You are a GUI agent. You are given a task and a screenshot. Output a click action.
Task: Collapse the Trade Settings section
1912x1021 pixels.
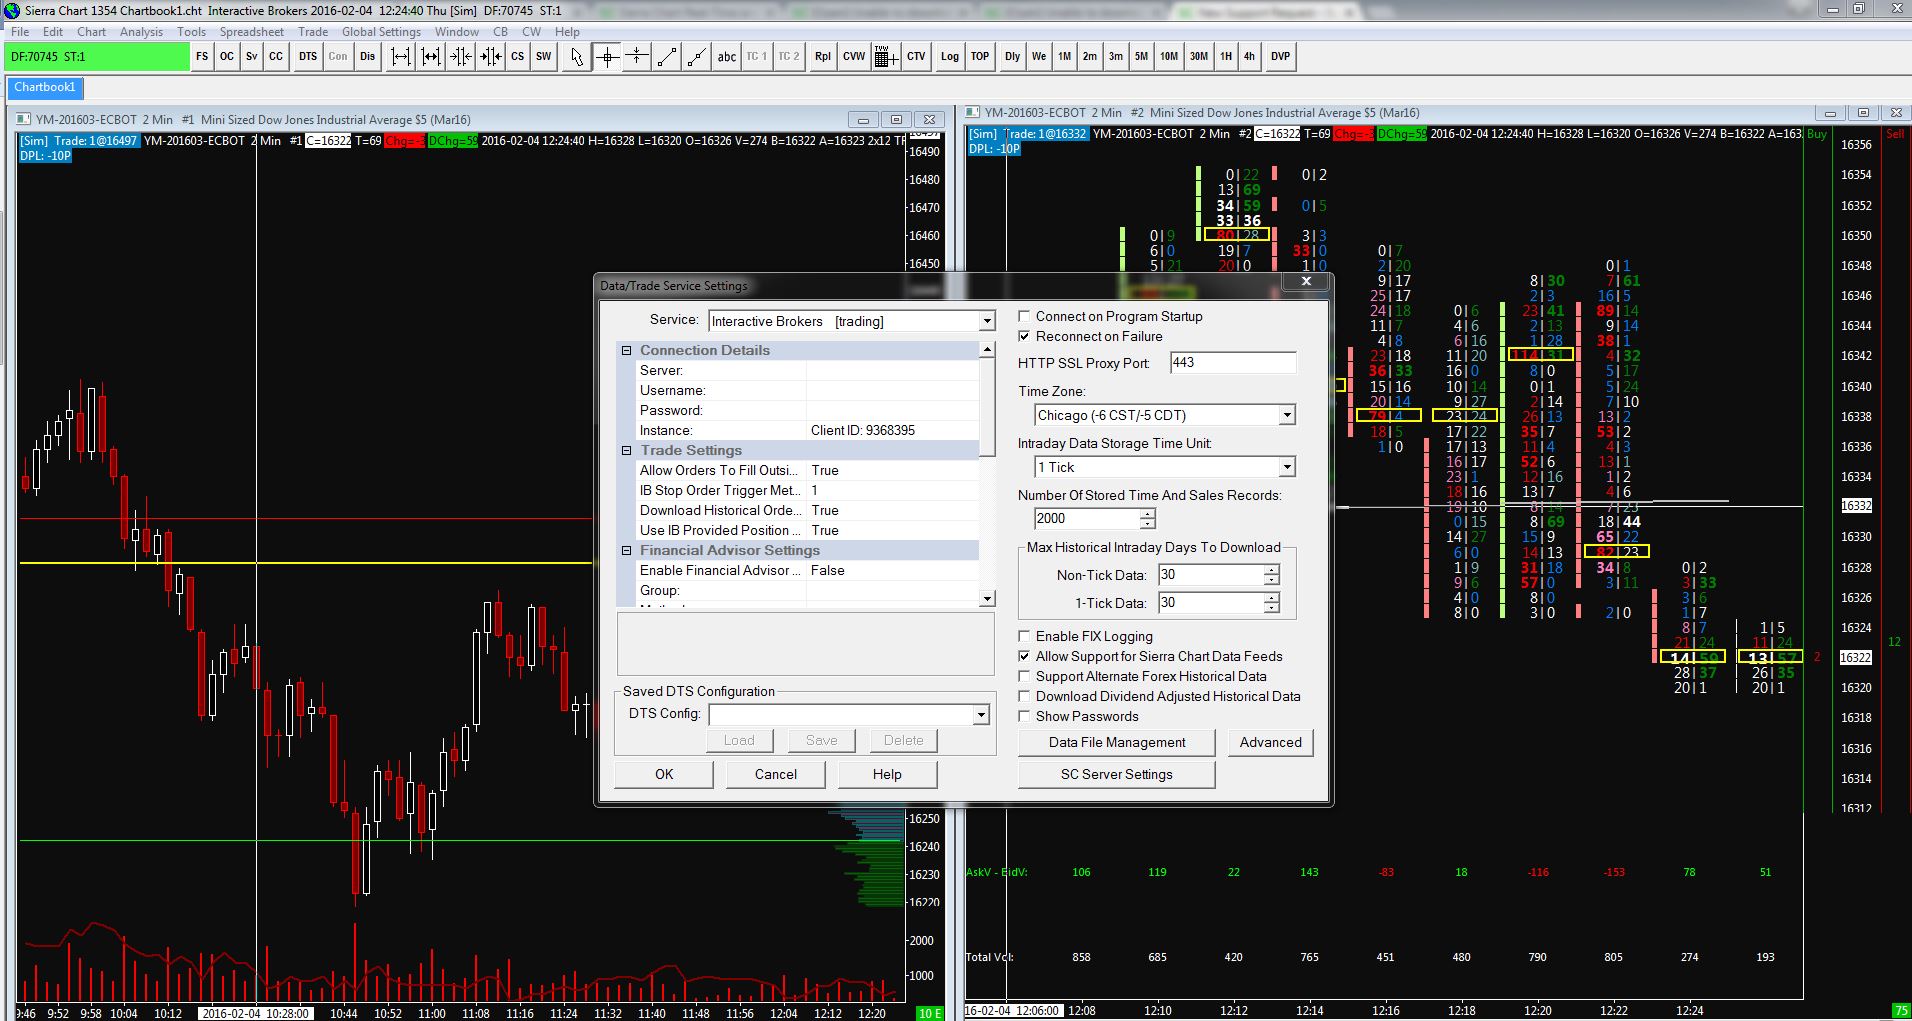click(627, 451)
